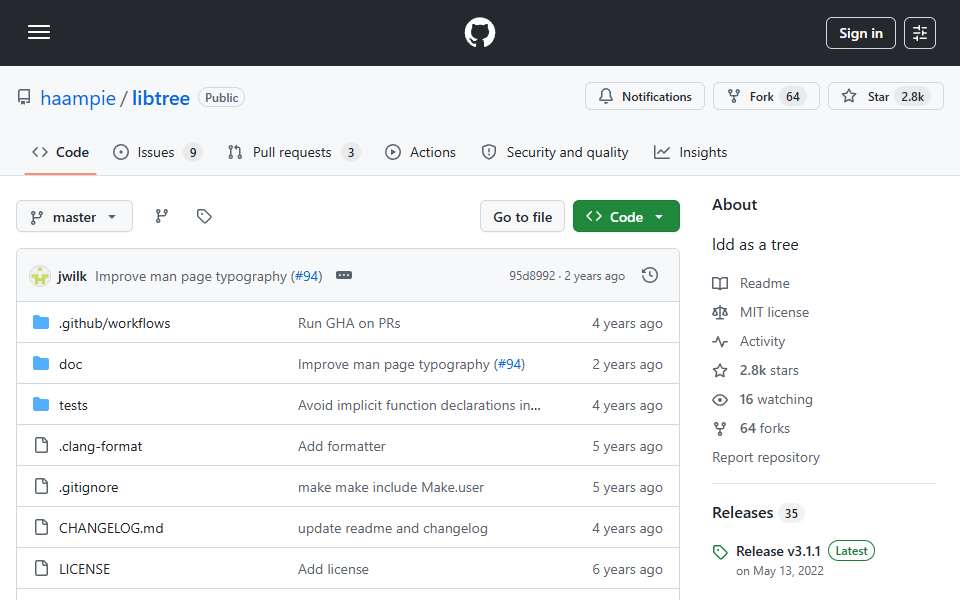Image resolution: width=960 pixels, height=600 pixels.
Task: Open latest commit message Improve man page typography
Action: (x=191, y=276)
